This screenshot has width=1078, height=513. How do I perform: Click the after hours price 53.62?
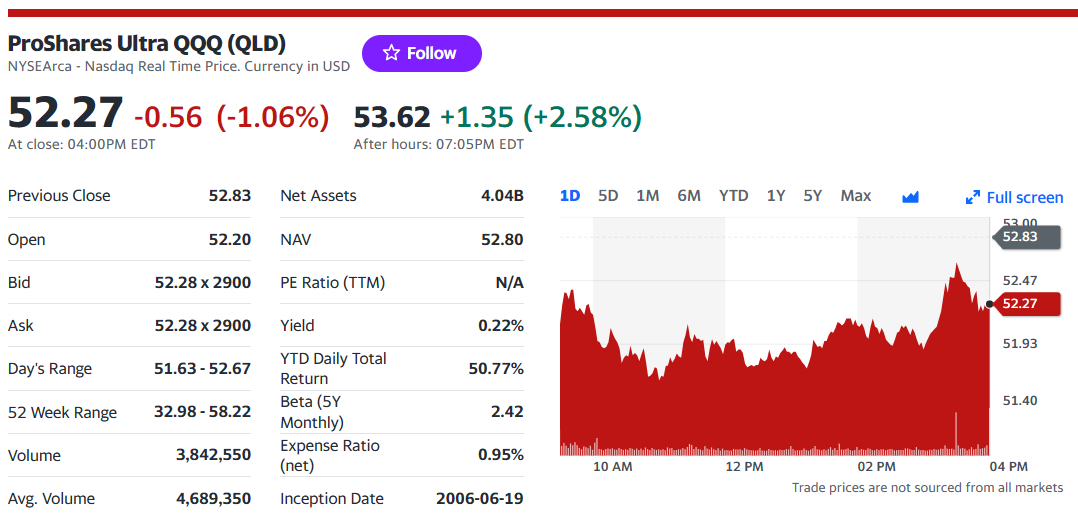(x=392, y=117)
